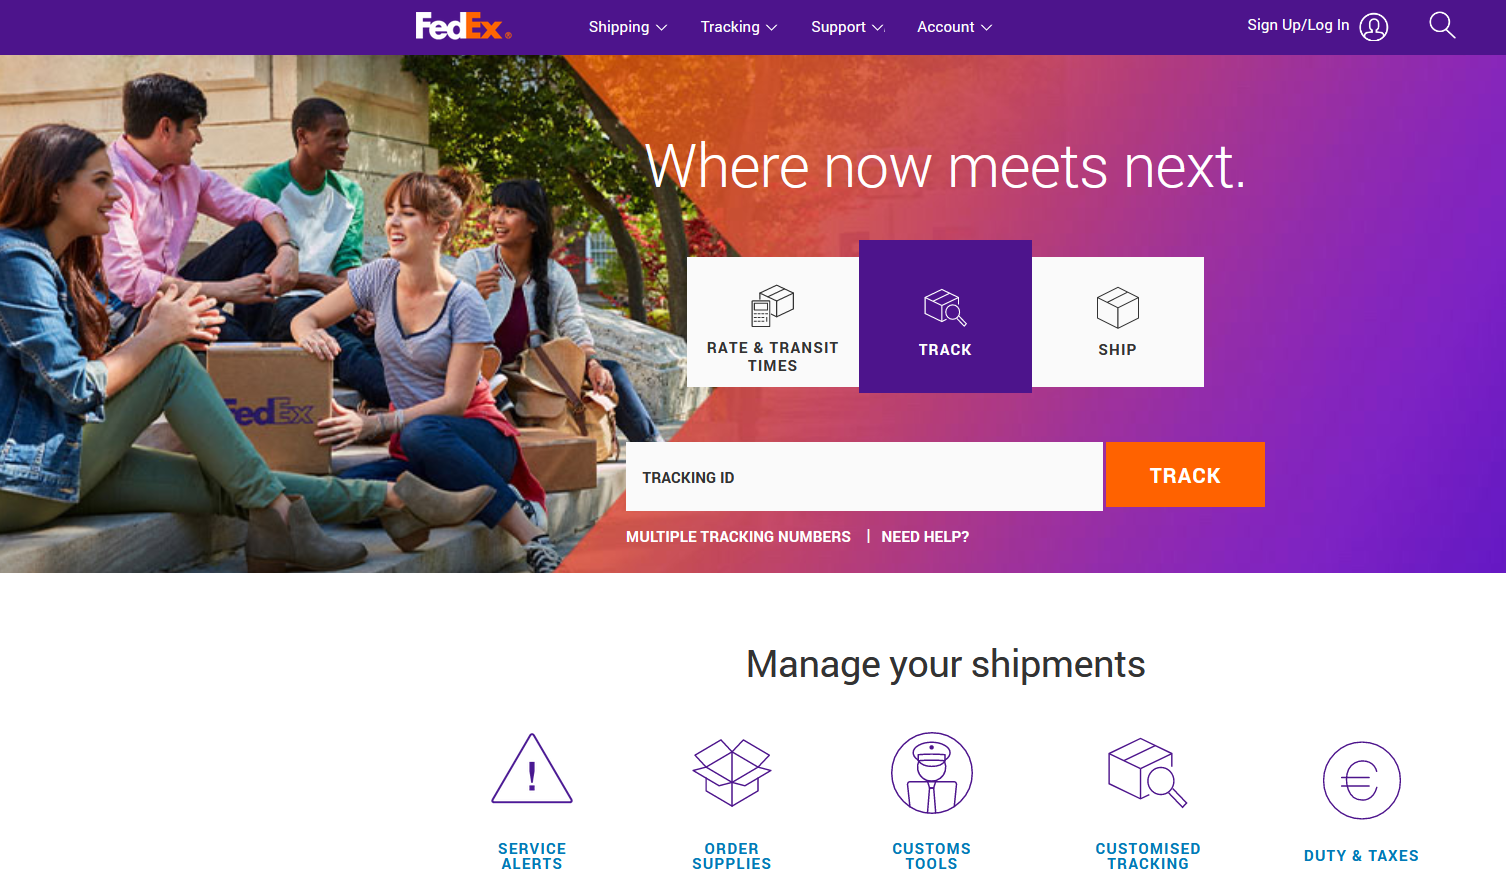Open the Customised Tracking package icon
The width and height of the screenshot is (1506, 885).
pos(1147,772)
